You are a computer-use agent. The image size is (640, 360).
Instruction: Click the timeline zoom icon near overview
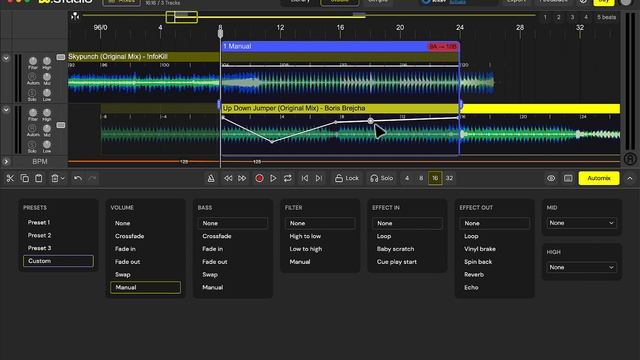click(x=75, y=16)
